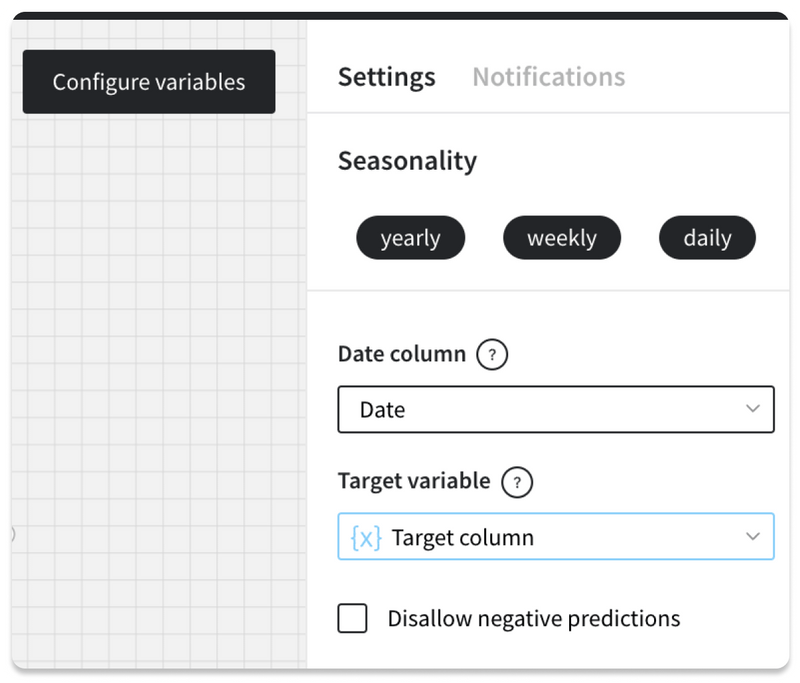Toggle yearly seasonality pill
Viewport: 800px width, 683px height.
[410, 238]
